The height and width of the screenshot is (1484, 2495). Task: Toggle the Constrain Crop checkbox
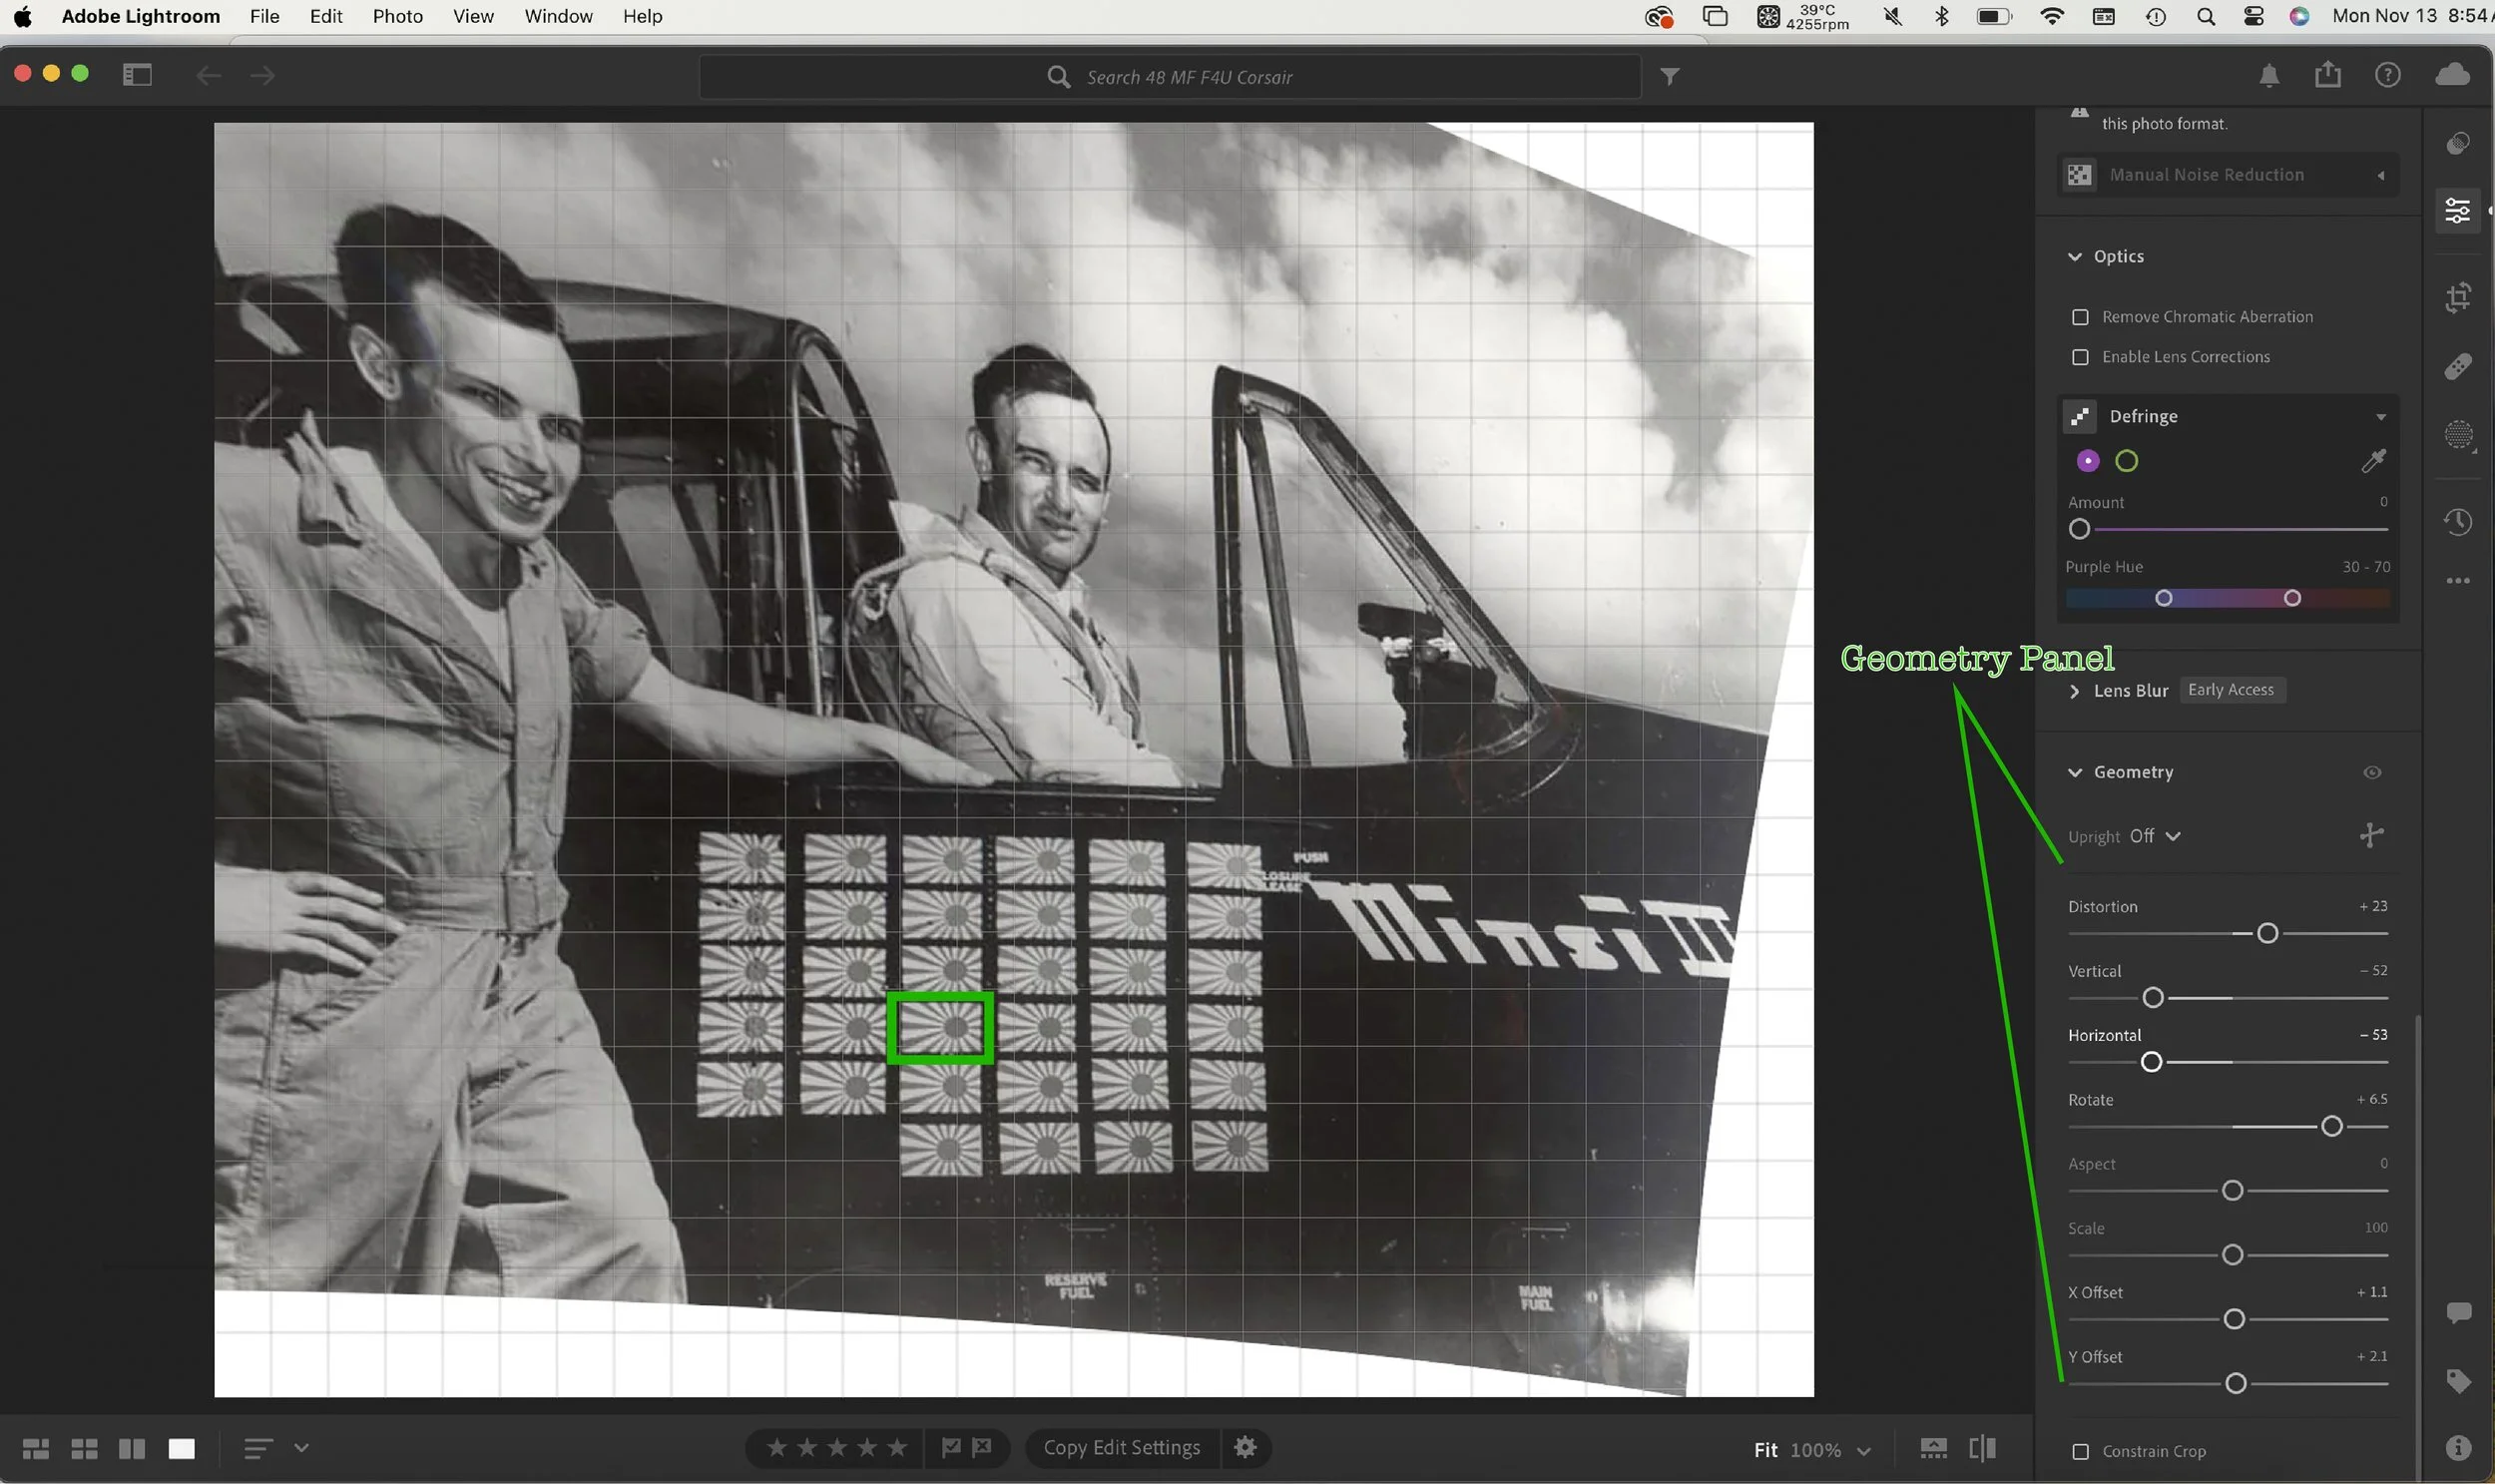pos(2080,1451)
